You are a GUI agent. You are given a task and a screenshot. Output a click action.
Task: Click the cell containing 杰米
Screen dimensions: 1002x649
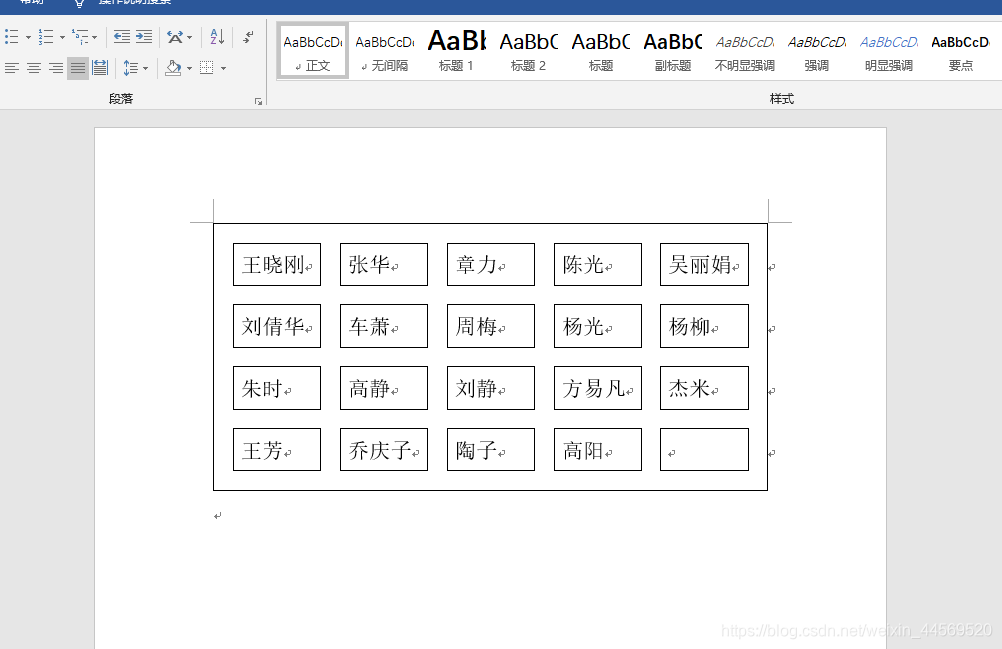tap(704, 388)
